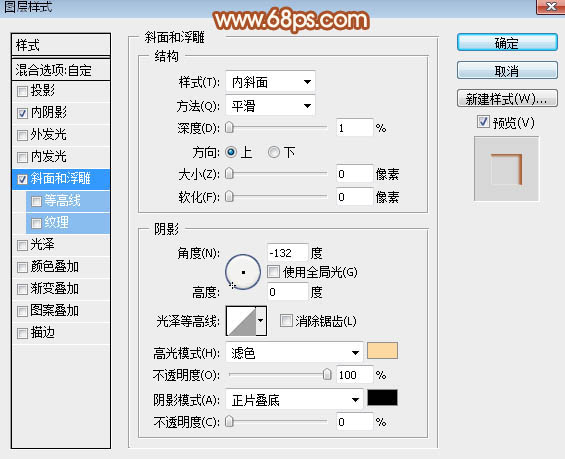The height and width of the screenshot is (459, 565).
Task: Uncheck the 内阴影 inner shadow checkbox
Action: click(22, 113)
